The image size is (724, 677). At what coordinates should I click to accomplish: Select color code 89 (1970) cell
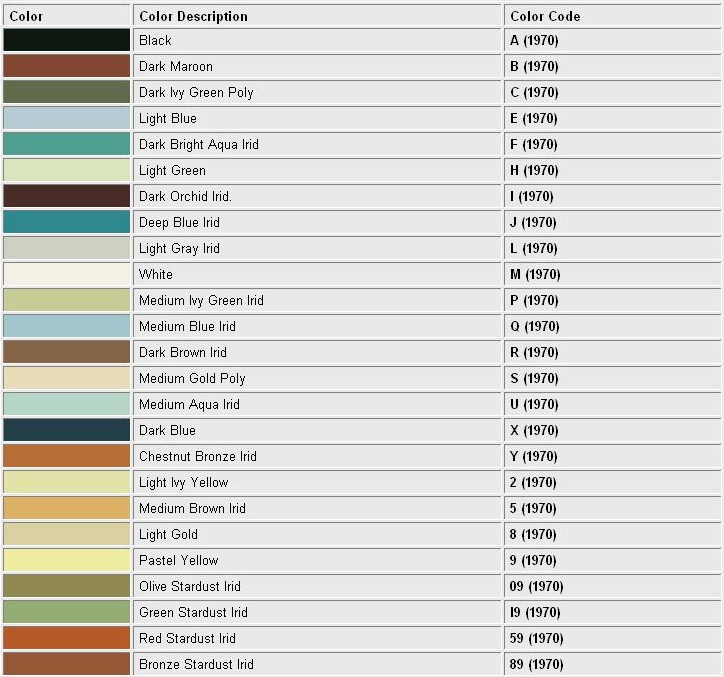613,664
